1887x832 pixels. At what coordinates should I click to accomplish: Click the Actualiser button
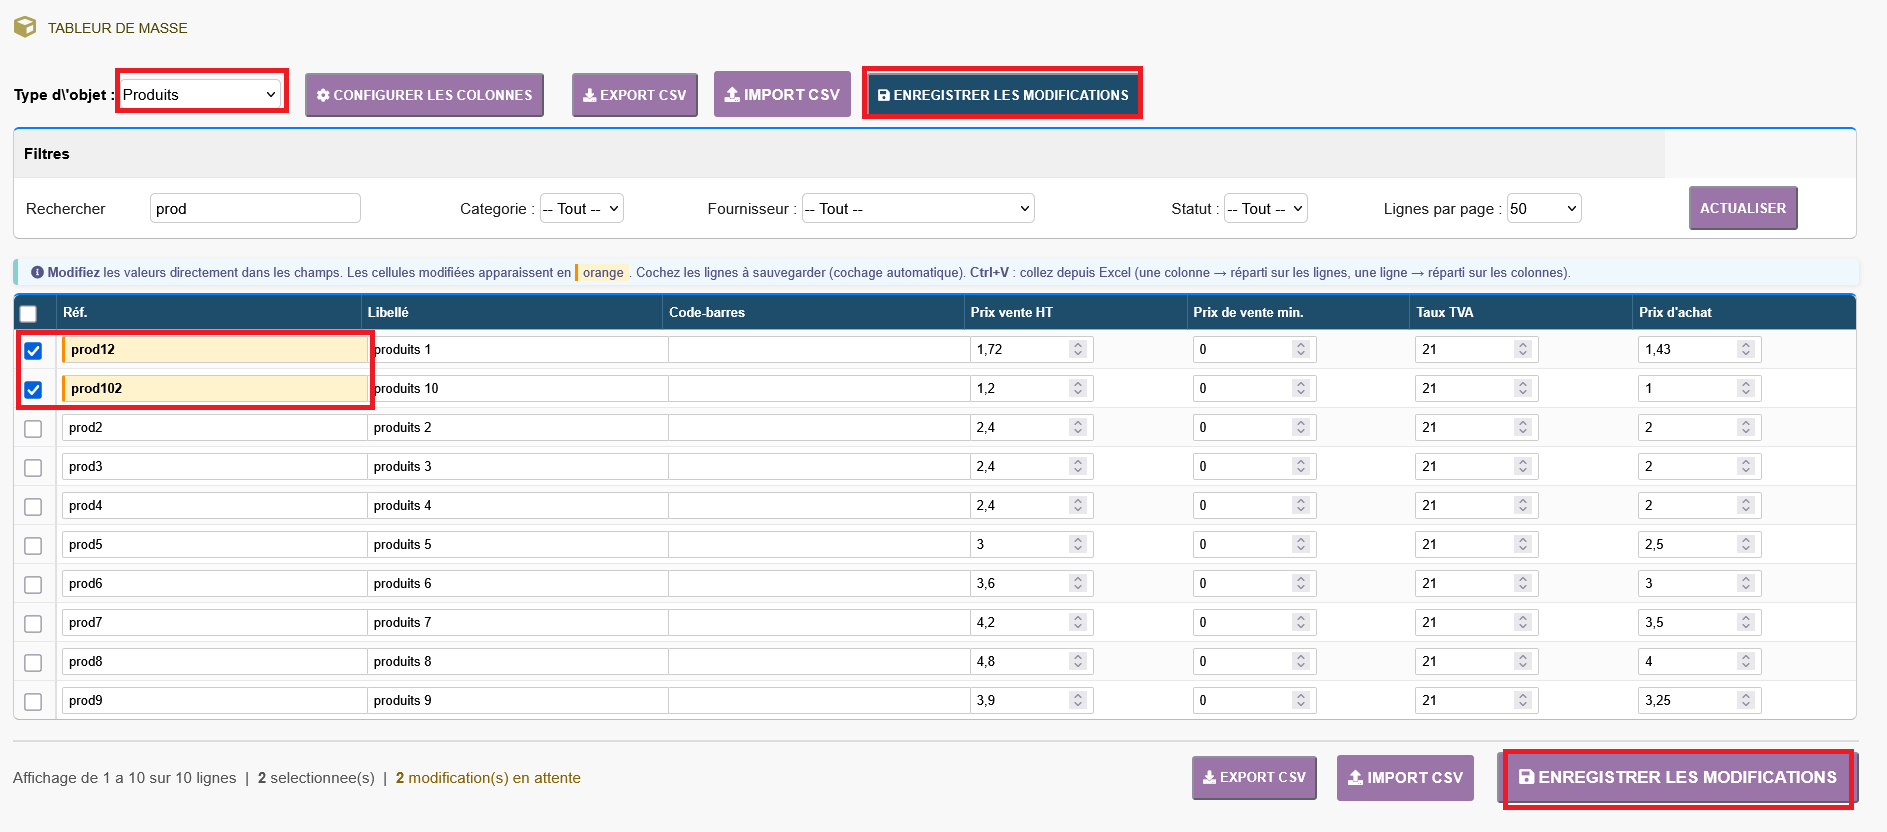(1742, 208)
